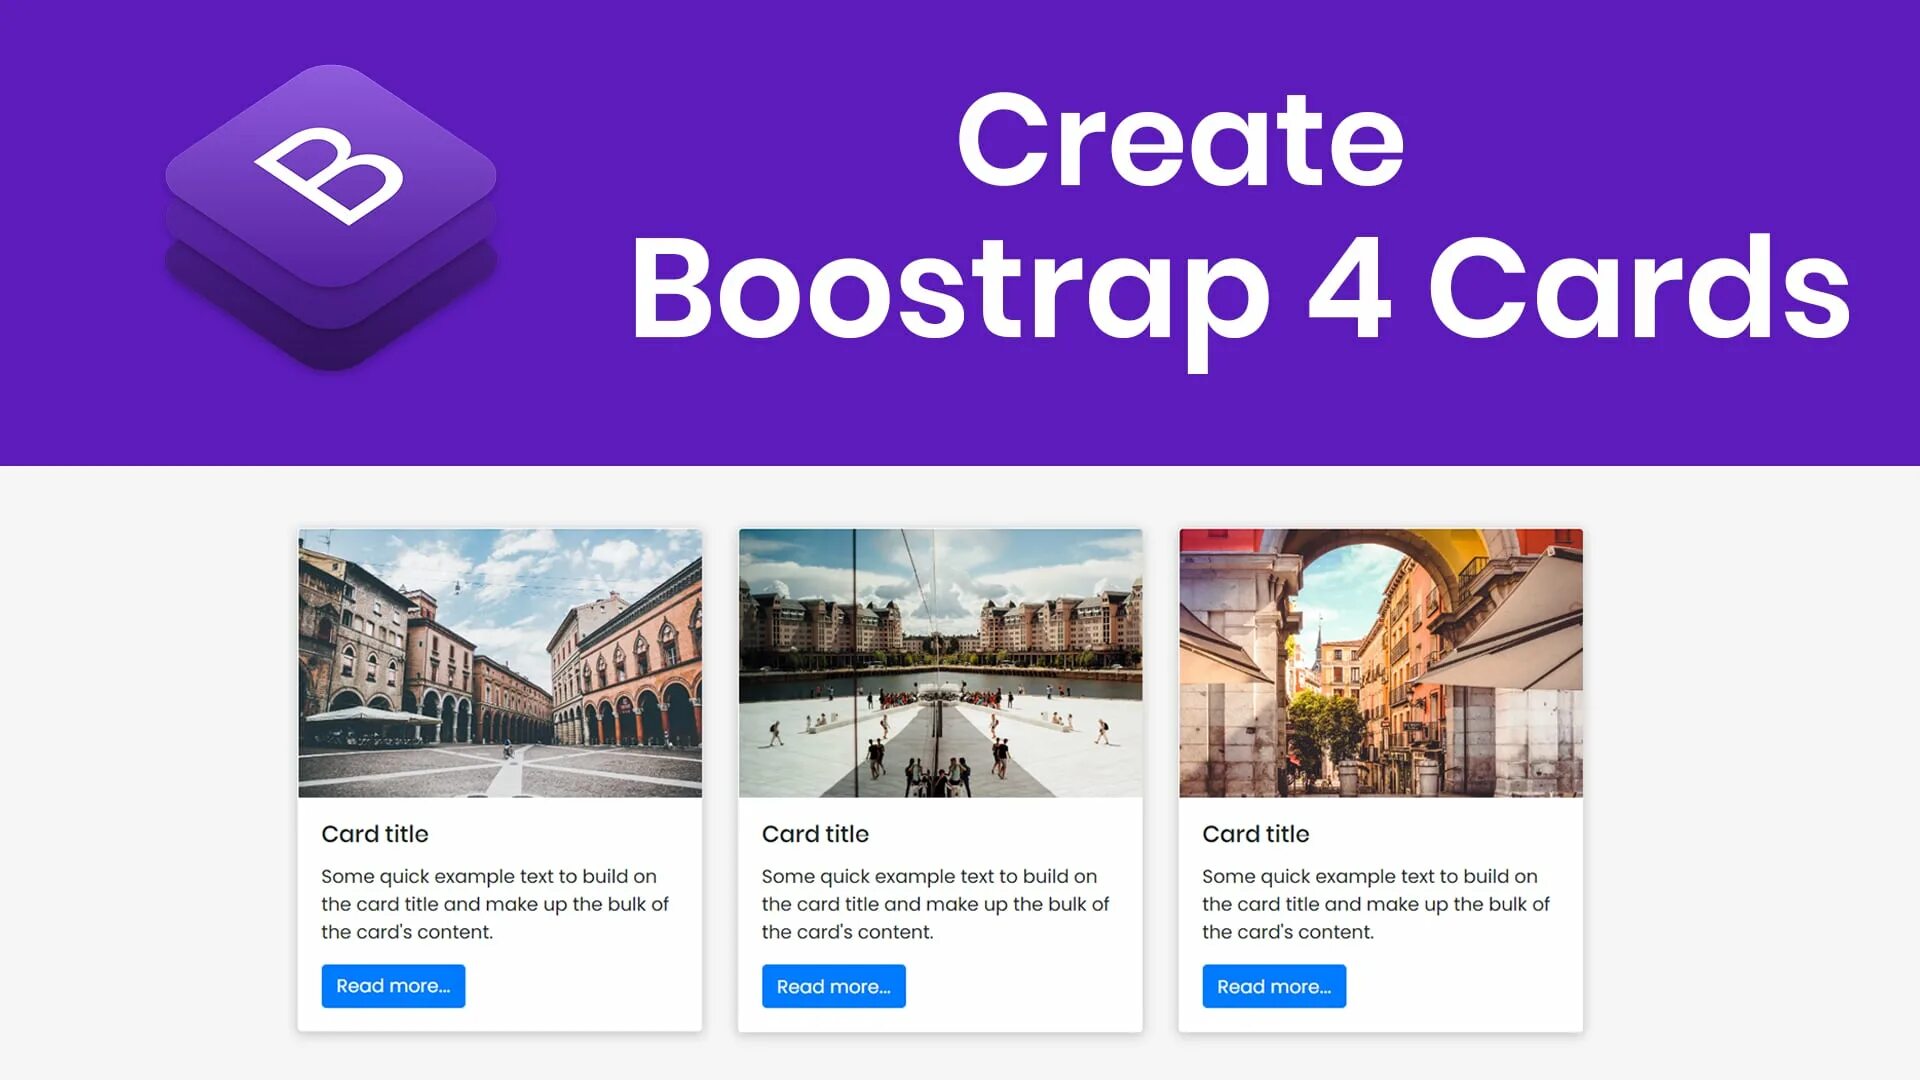
Task: Hit the third card's Read more button
Action: pos(1273,986)
